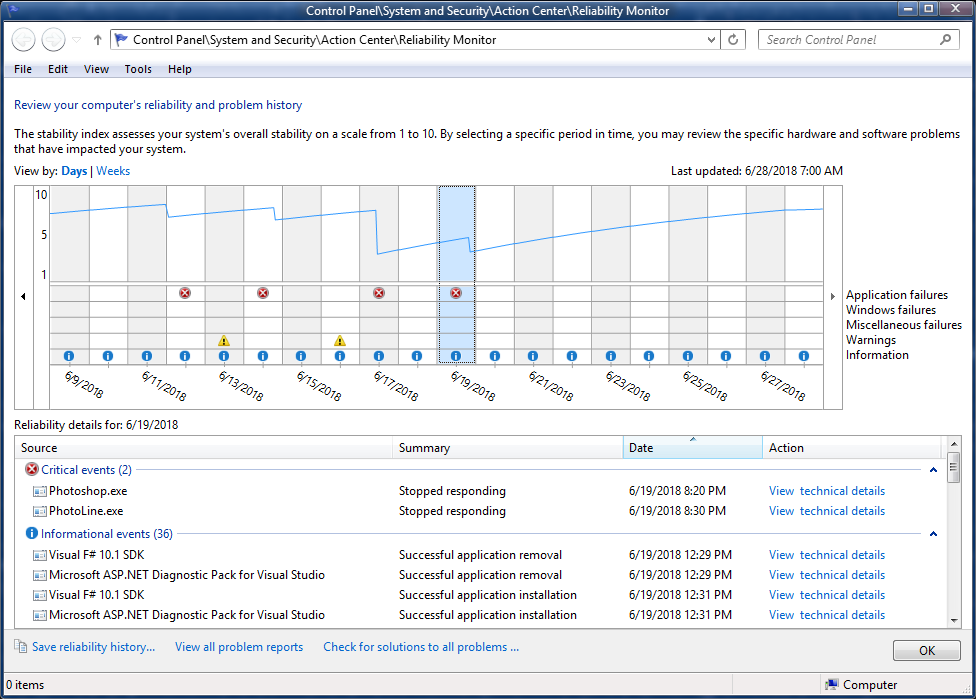This screenshot has width=976, height=699.
Task: Open the View menu
Action: point(97,69)
